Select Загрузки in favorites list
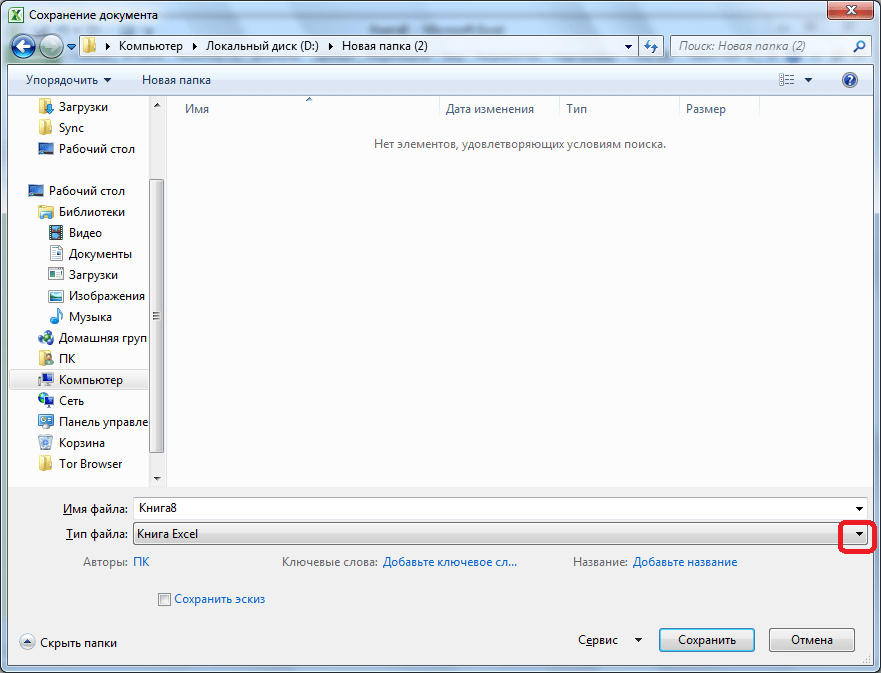Image resolution: width=881 pixels, height=673 pixels. click(83, 107)
